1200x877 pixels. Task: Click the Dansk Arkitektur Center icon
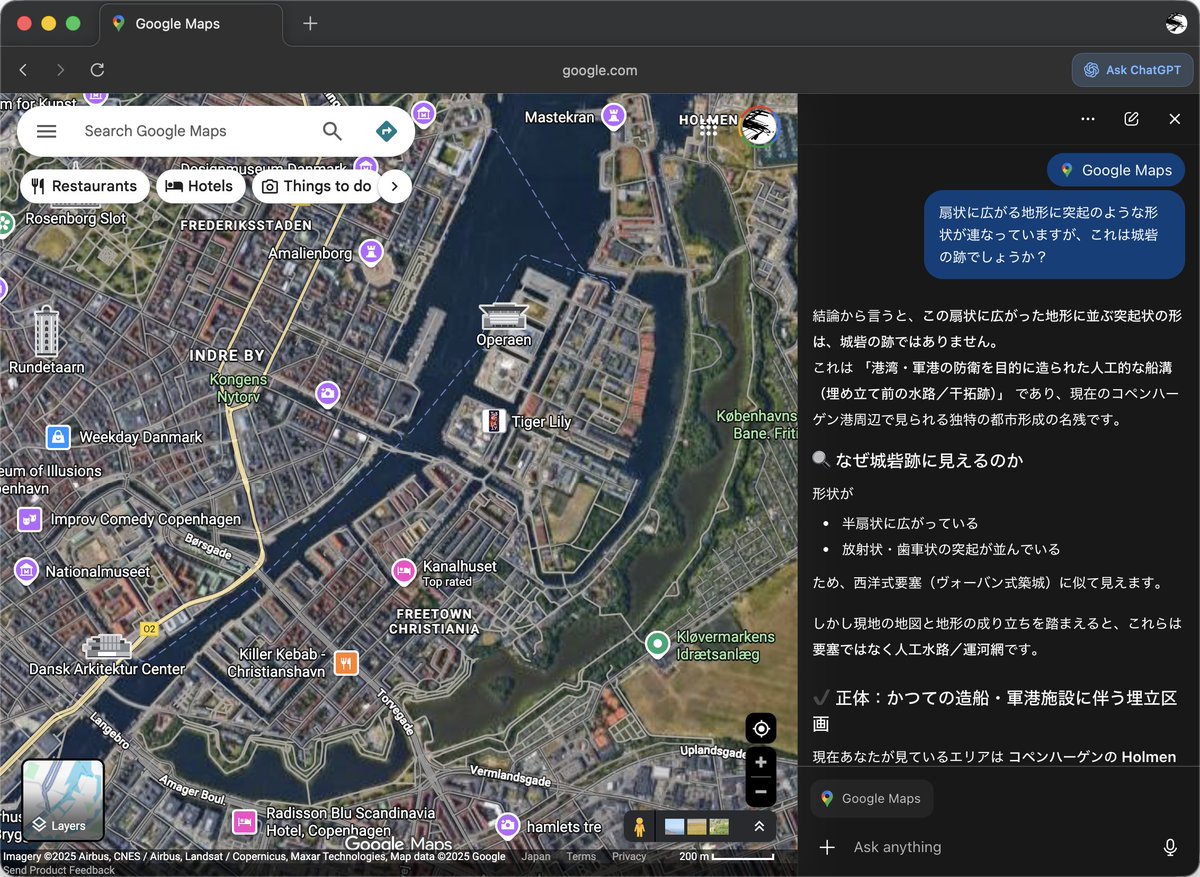(x=106, y=646)
